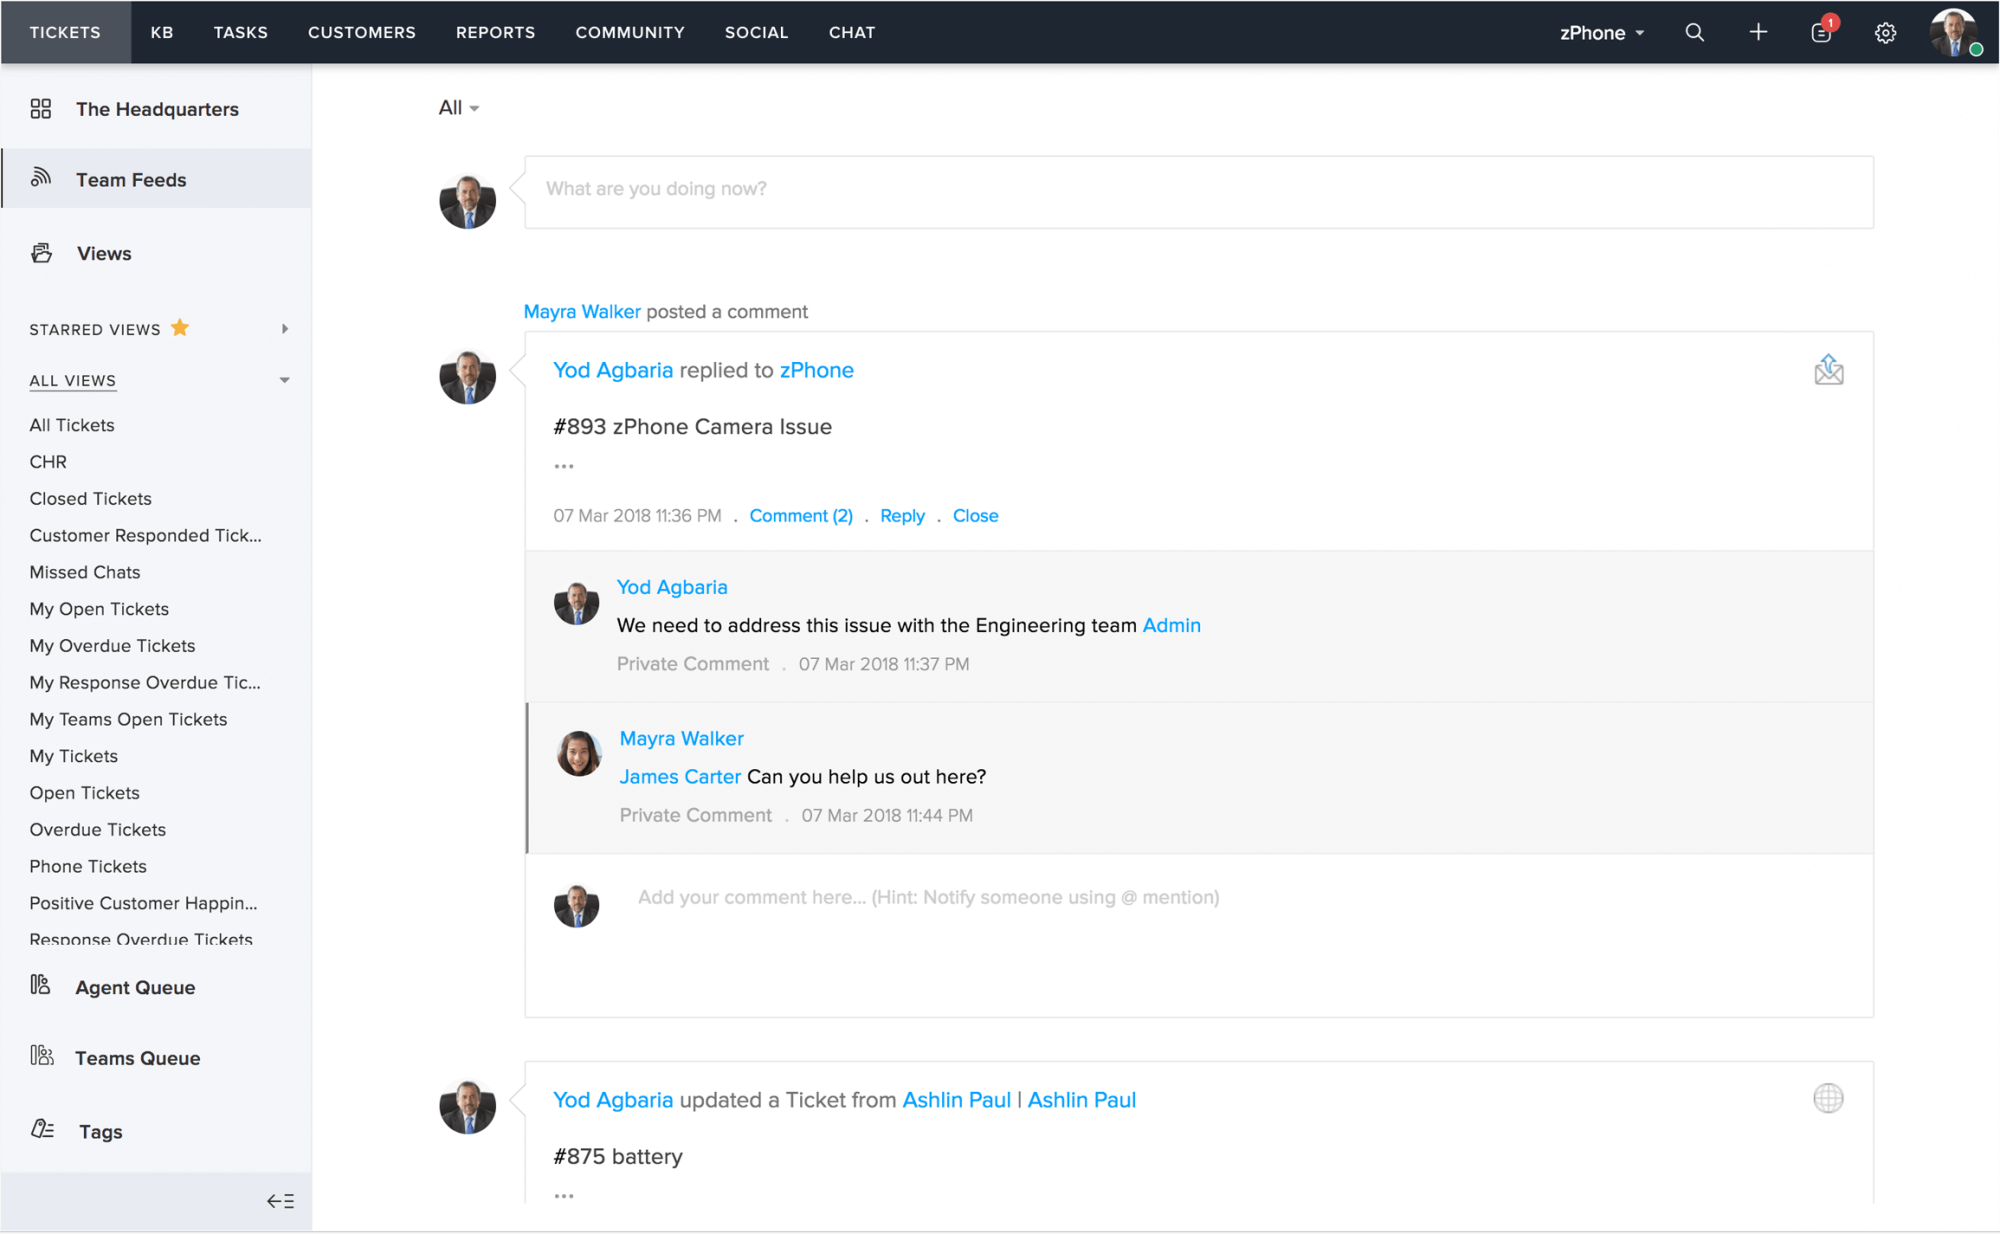Click Comment(2) link on ticket #893
The image size is (2000, 1234).
click(x=801, y=516)
